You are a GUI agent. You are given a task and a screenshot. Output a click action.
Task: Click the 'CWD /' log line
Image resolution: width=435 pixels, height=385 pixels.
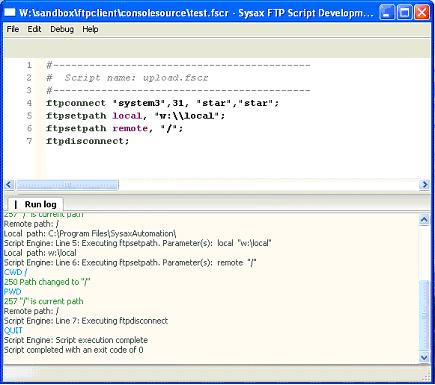click(16, 272)
